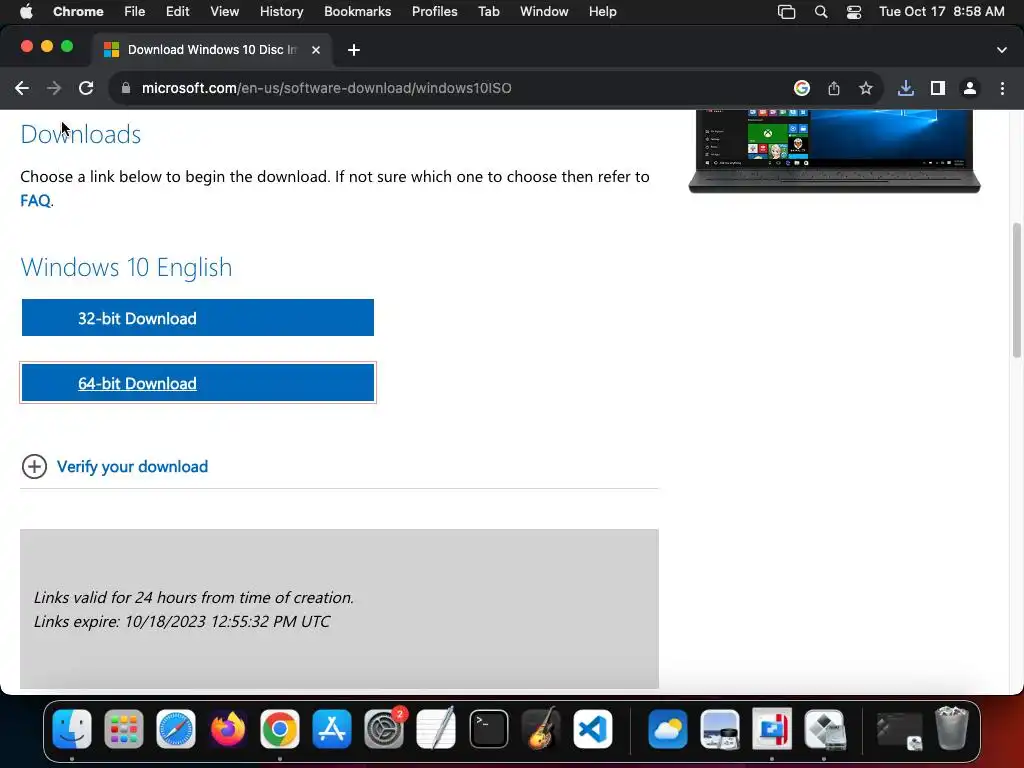Open the remote desktop app icon in the dock
The image size is (1024, 768).
coord(772,729)
